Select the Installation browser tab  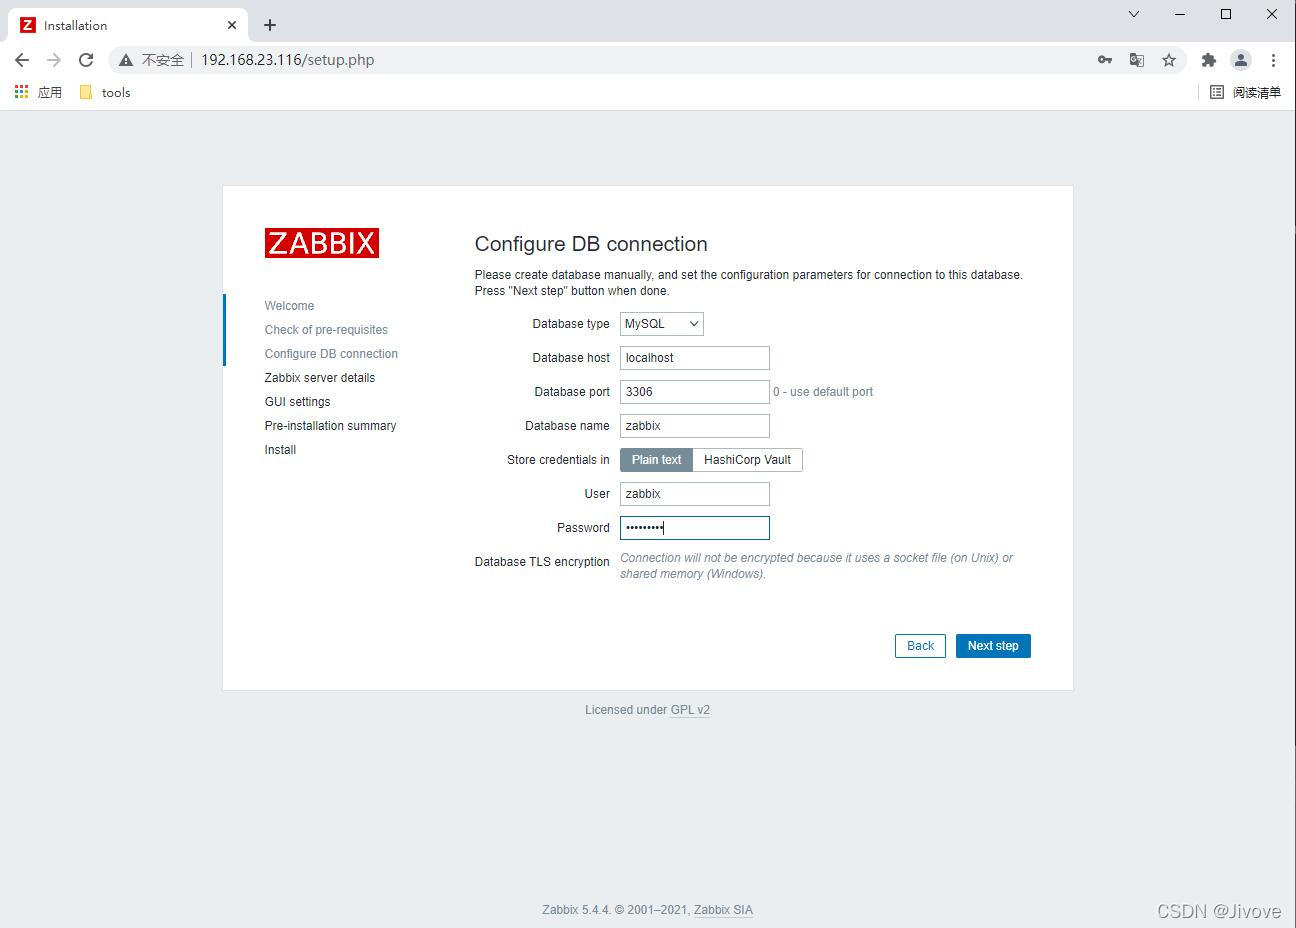(128, 25)
